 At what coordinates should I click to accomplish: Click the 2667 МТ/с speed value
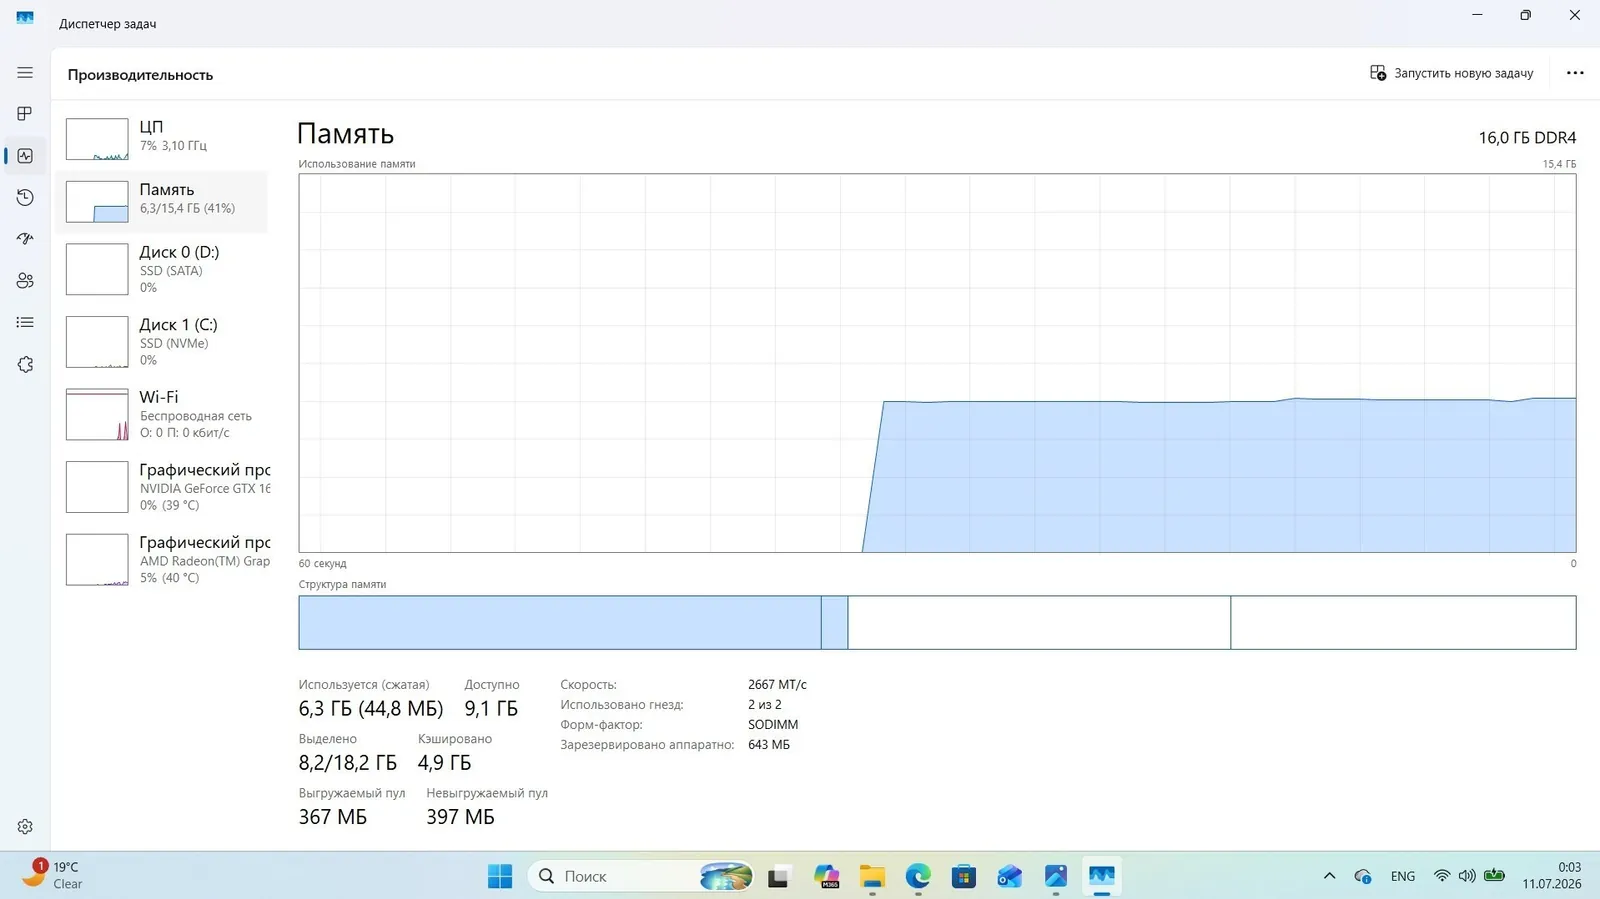point(777,685)
